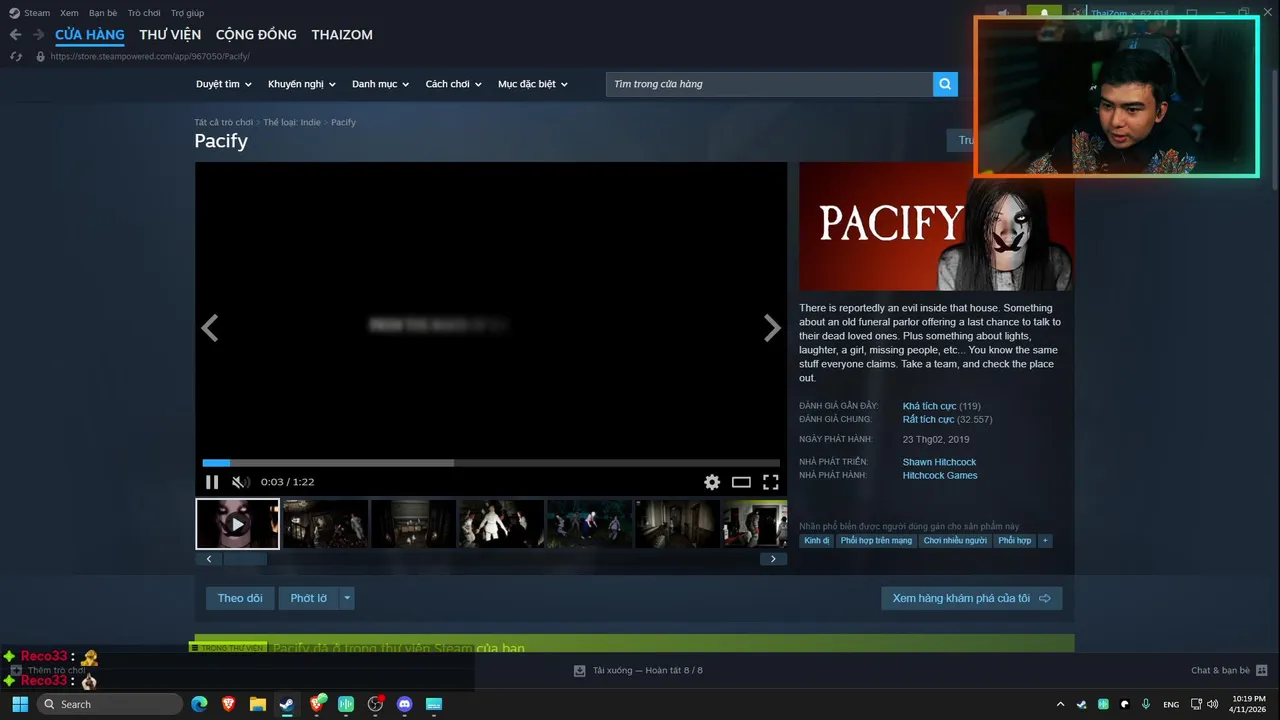
Task: Select the Kinh dị tag
Action: click(x=817, y=541)
